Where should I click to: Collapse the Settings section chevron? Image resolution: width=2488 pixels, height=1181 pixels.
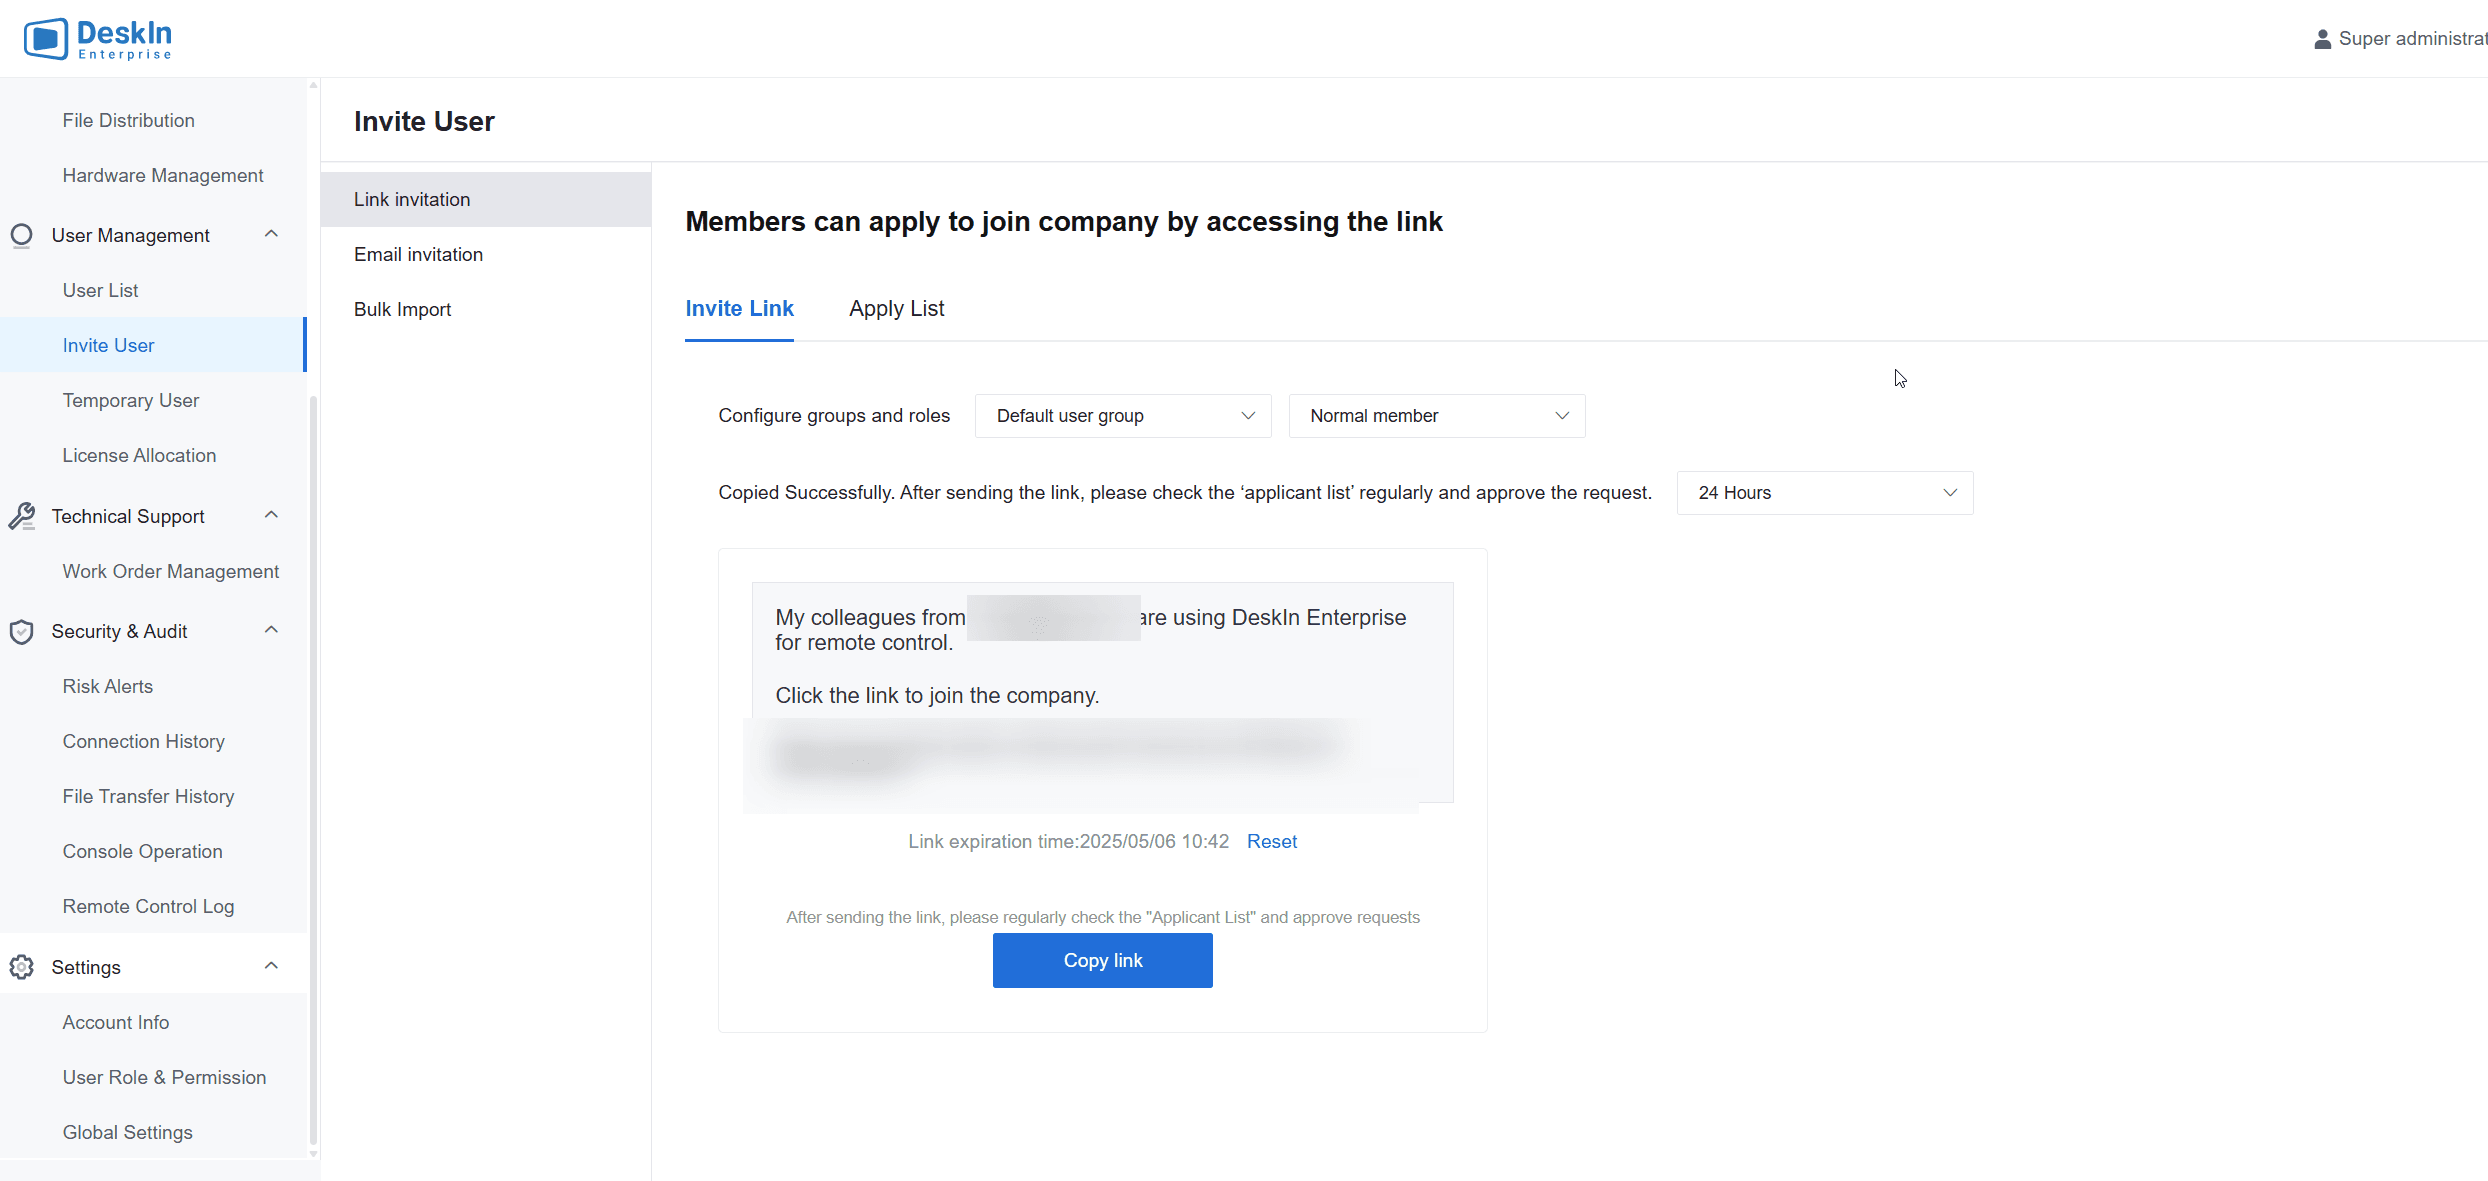point(271,966)
